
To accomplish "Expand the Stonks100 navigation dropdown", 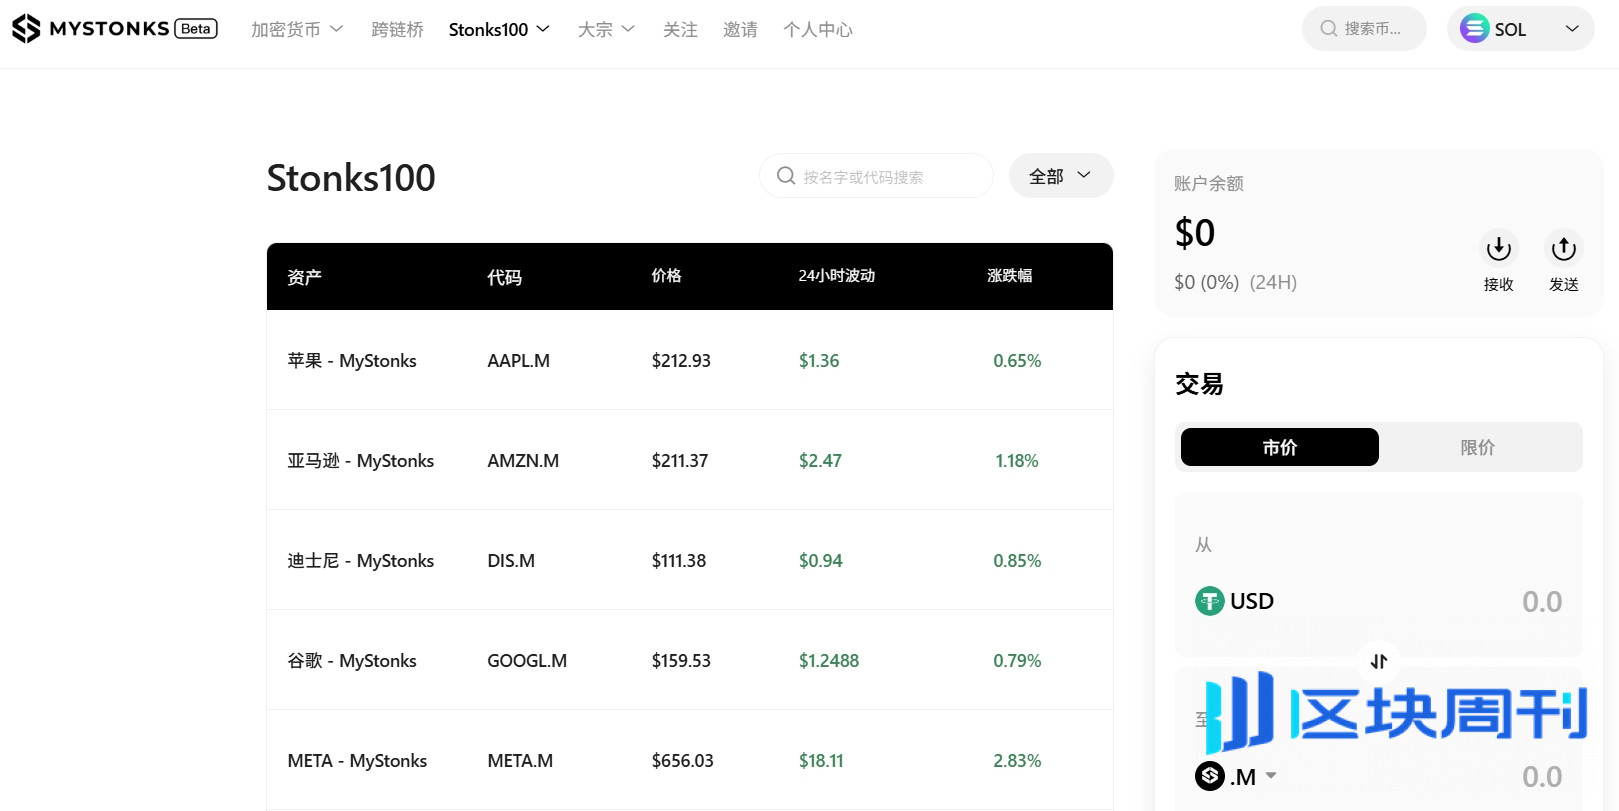I will [499, 30].
